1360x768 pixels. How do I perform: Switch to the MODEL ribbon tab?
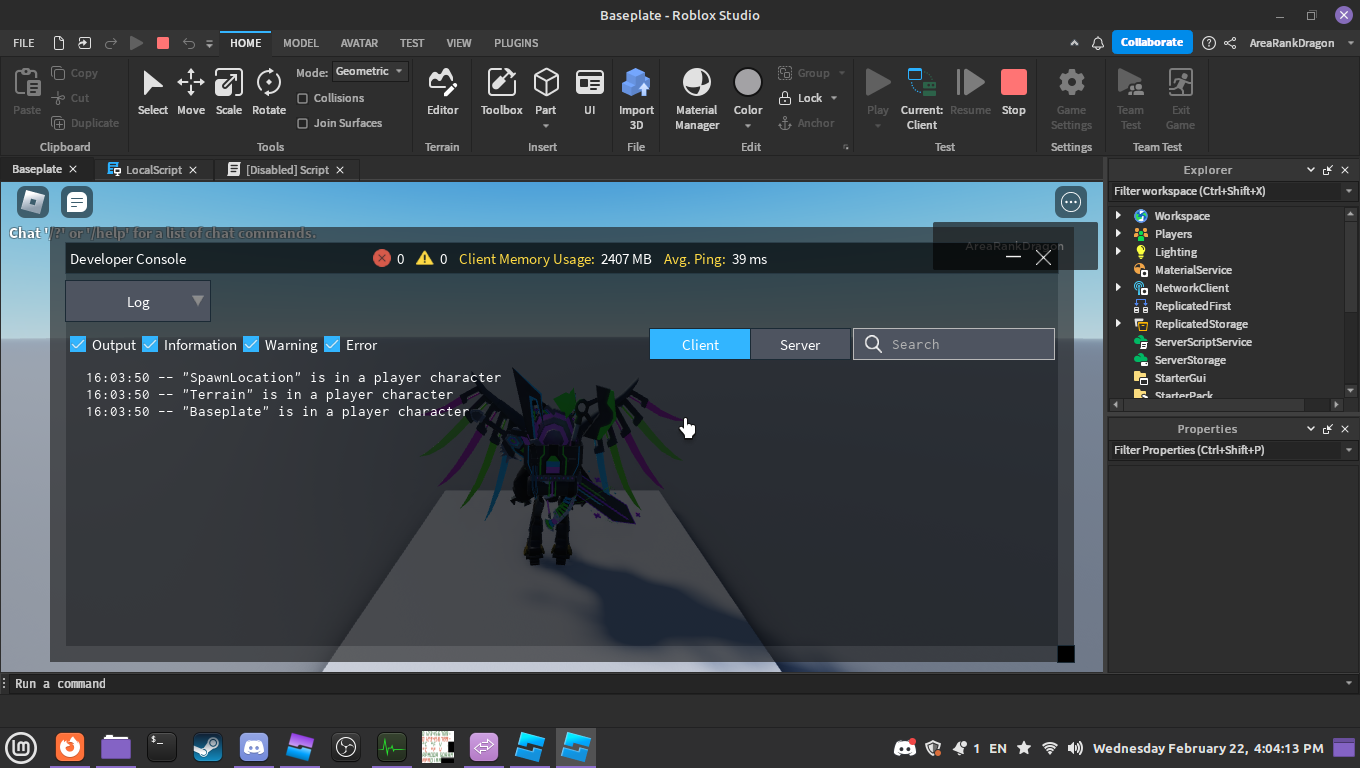coord(300,43)
